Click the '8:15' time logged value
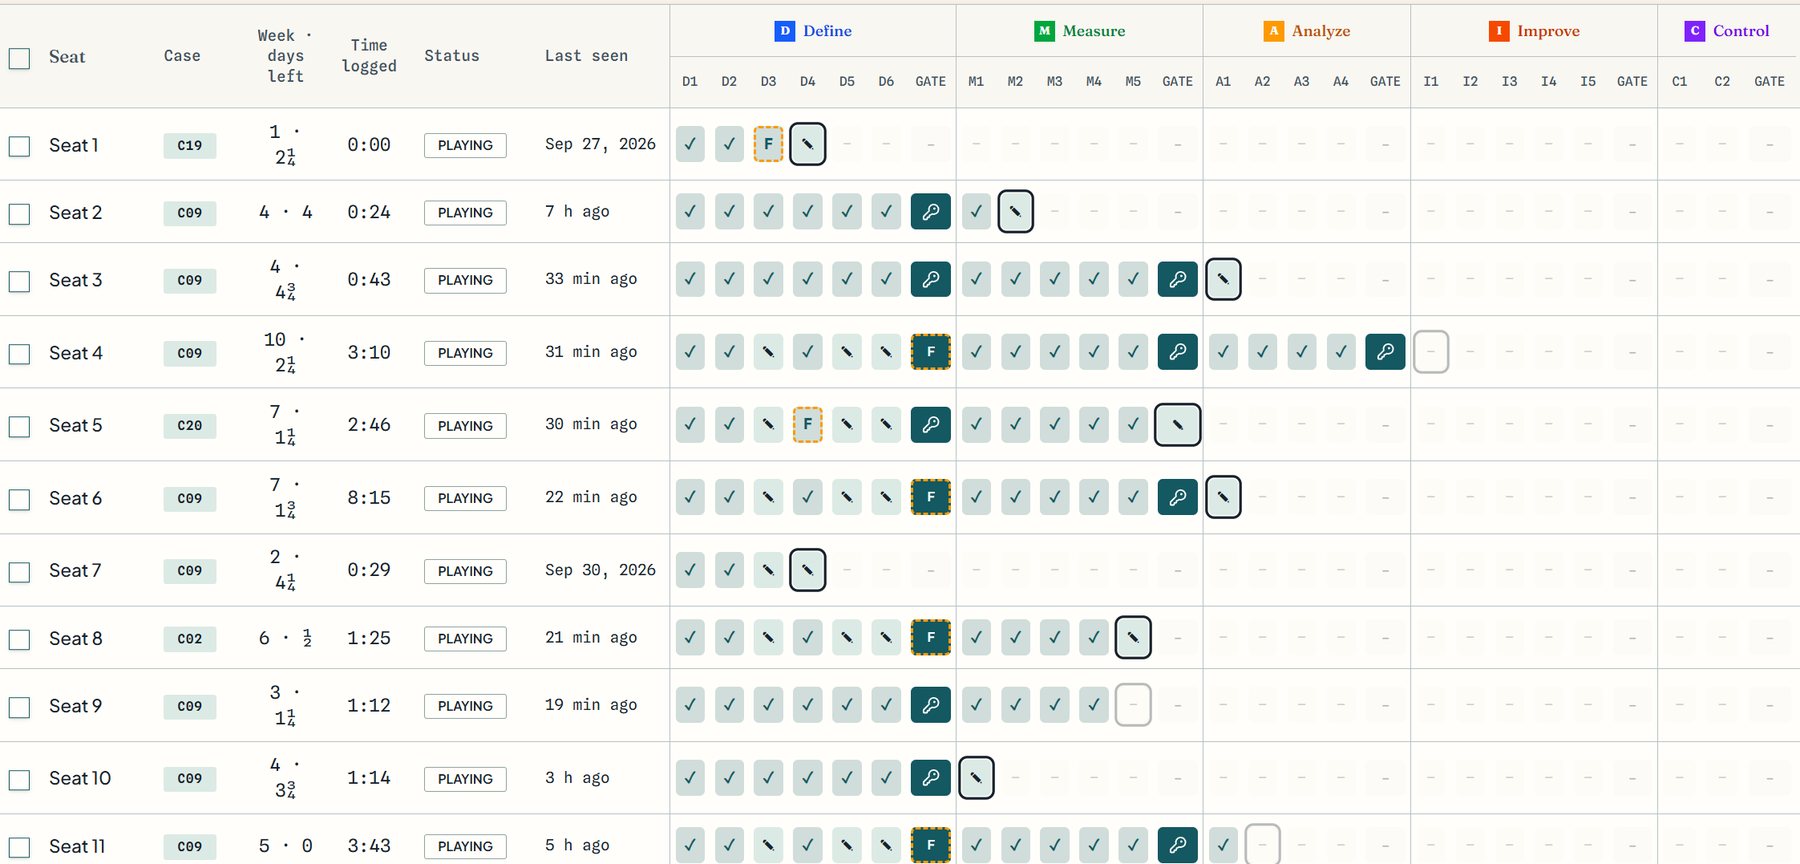This screenshot has width=1800, height=864. (x=369, y=497)
